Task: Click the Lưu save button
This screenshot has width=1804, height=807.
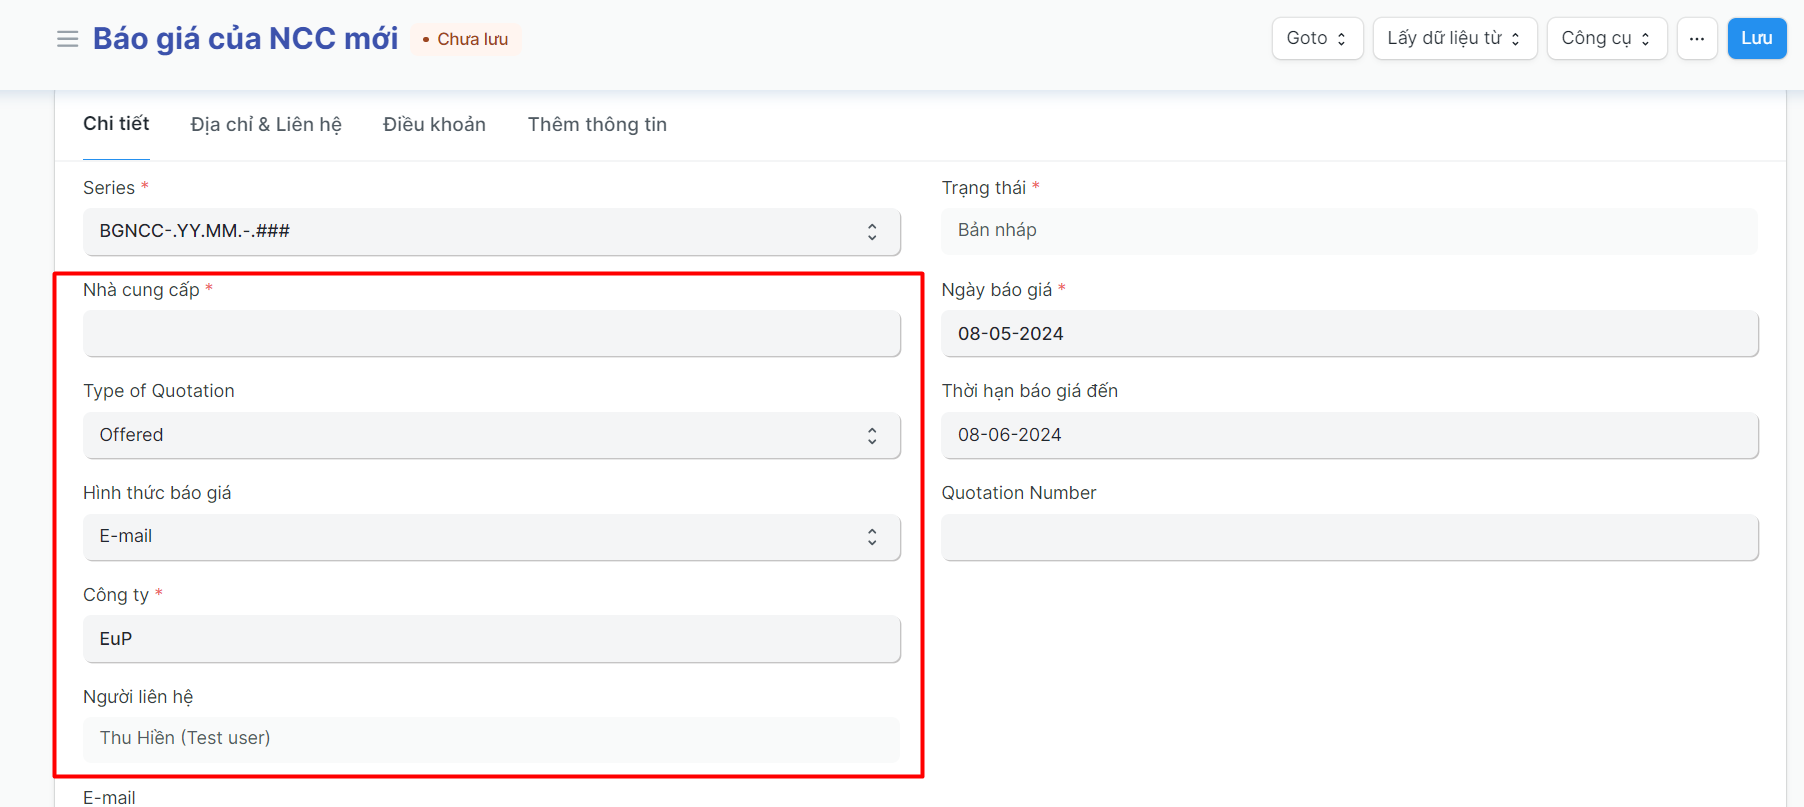Action: pyautogui.click(x=1756, y=39)
